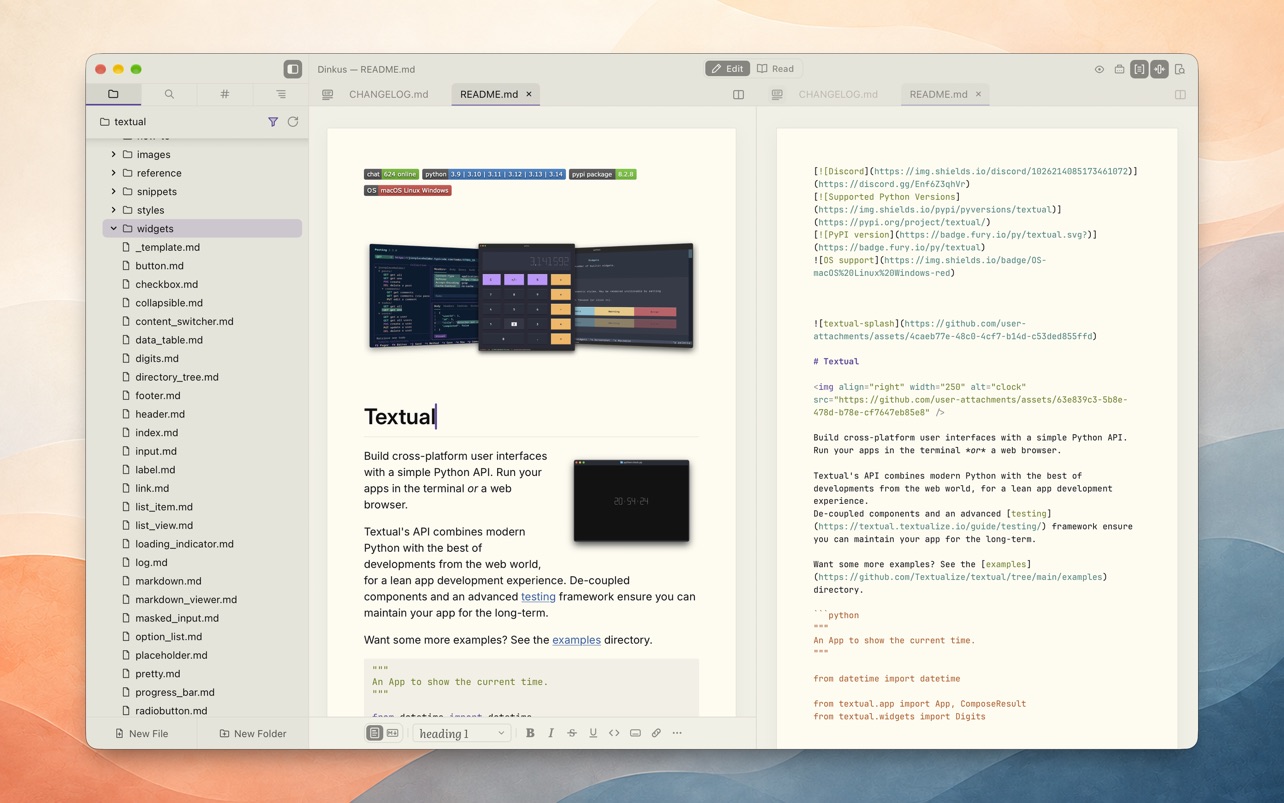Apply italic formatting
Image resolution: width=1284 pixels, height=803 pixels.
click(551, 733)
